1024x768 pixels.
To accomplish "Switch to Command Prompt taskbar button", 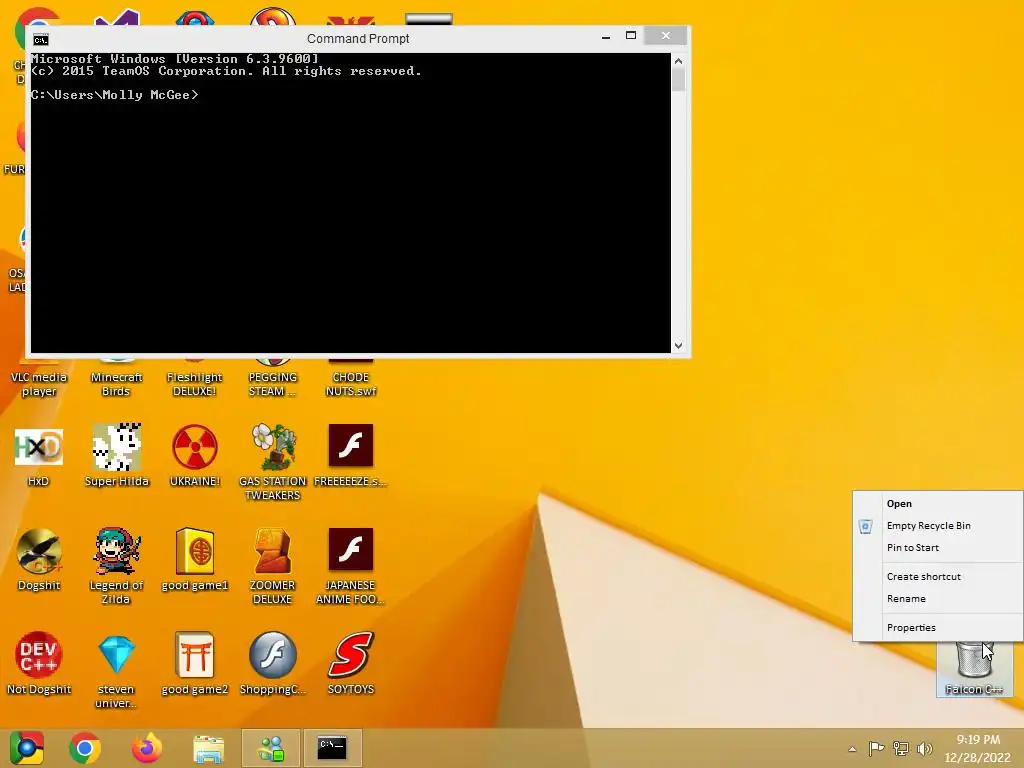I will click(x=332, y=748).
